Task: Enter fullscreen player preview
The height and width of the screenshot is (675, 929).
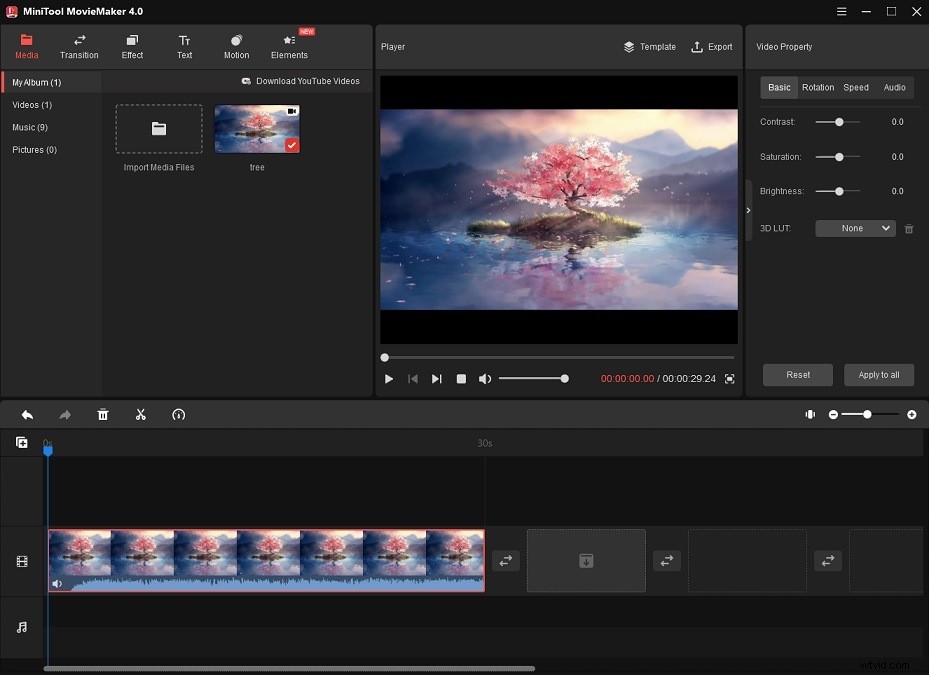Action: pos(729,379)
